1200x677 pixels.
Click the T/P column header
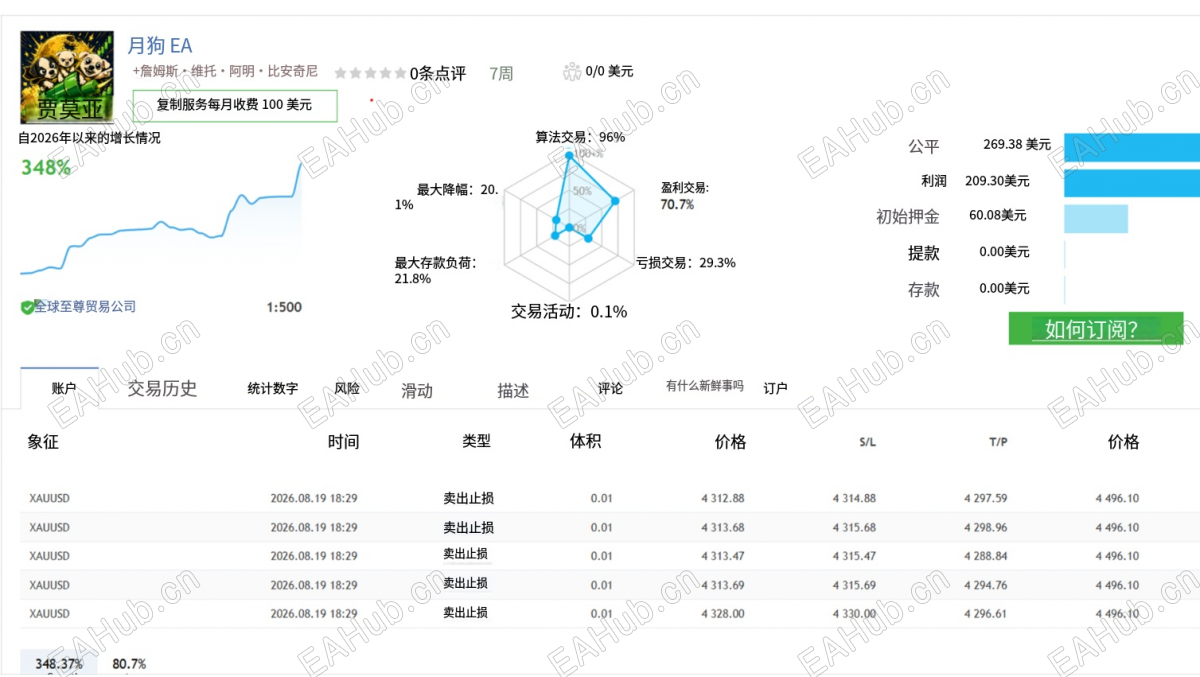[998, 442]
